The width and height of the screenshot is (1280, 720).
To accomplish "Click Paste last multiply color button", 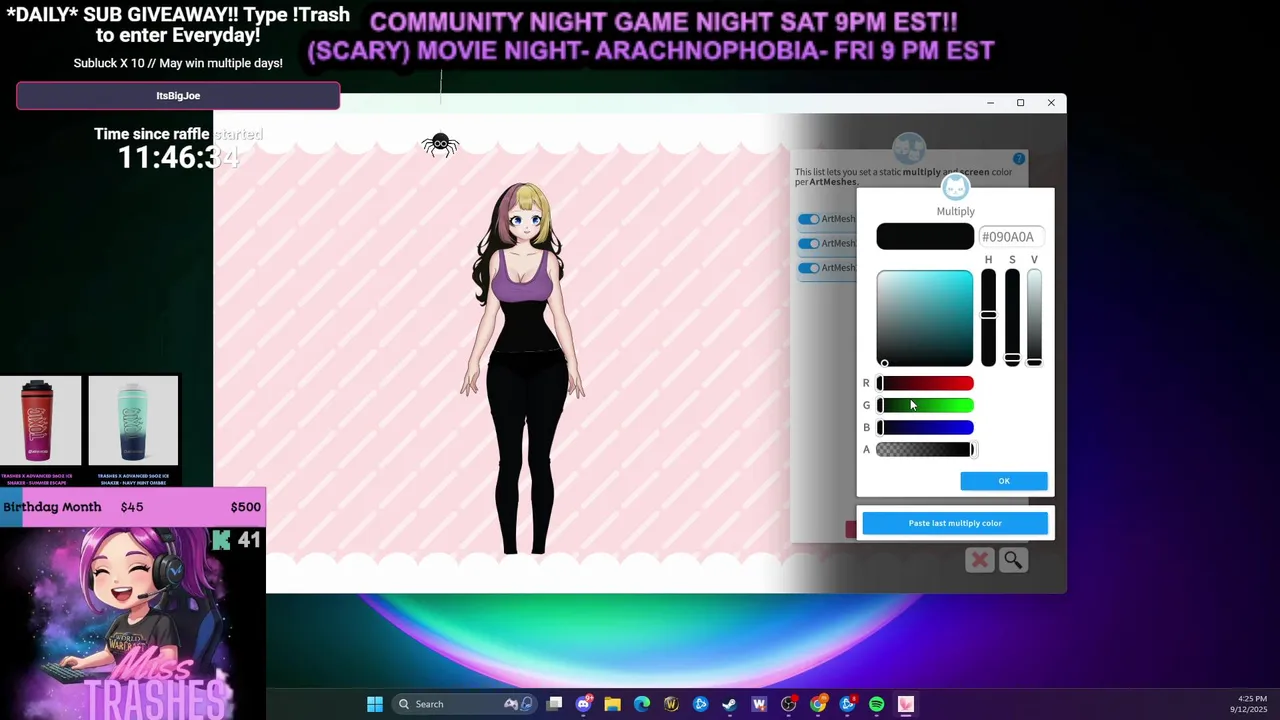I will coord(955,523).
